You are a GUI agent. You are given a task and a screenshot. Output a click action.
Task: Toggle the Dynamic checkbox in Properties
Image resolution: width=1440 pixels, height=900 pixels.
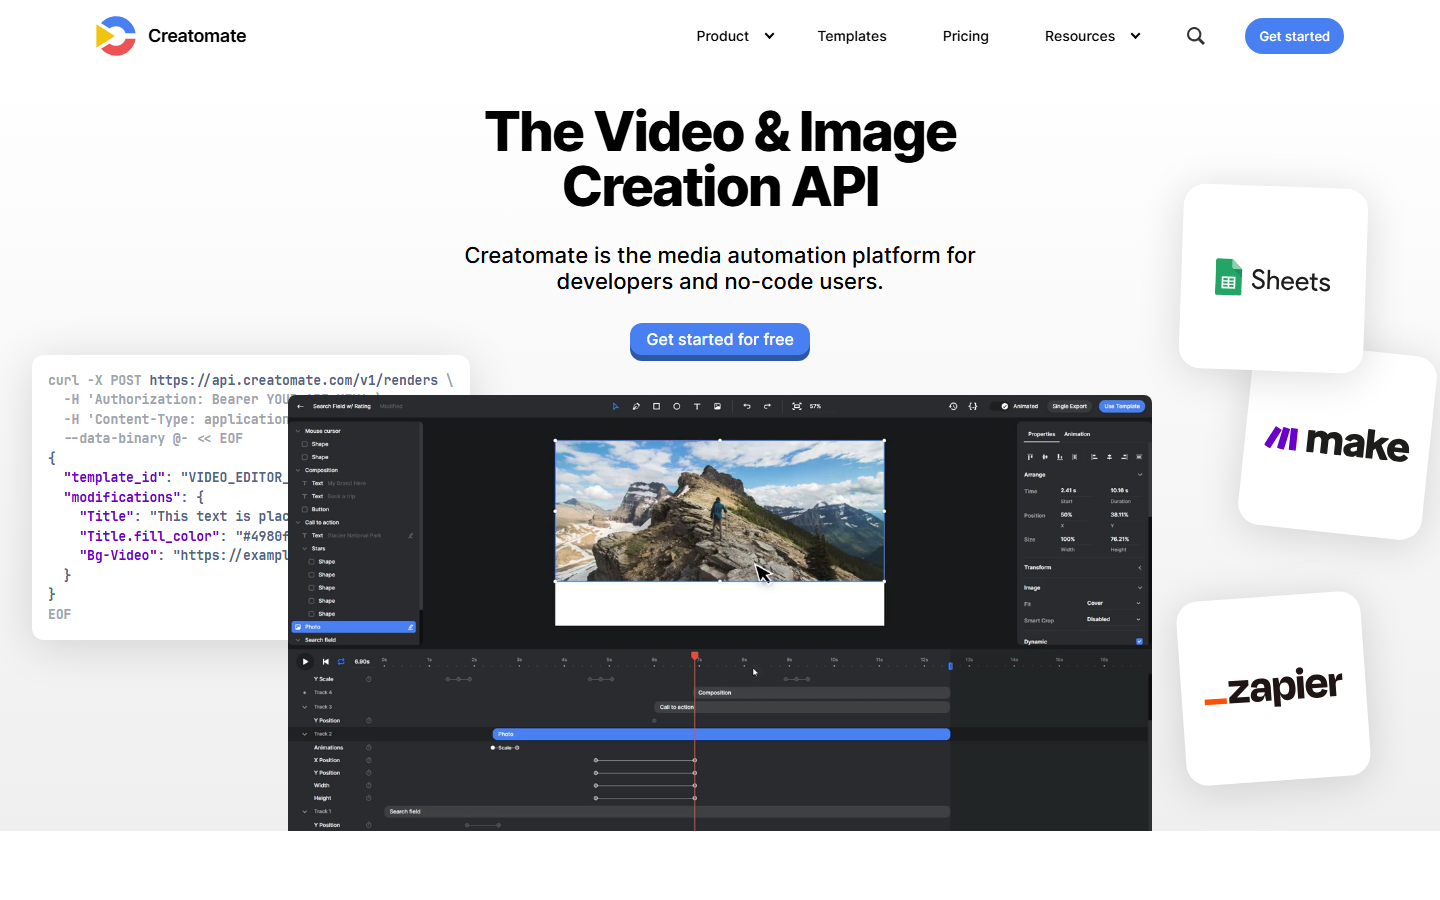pos(1139,641)
